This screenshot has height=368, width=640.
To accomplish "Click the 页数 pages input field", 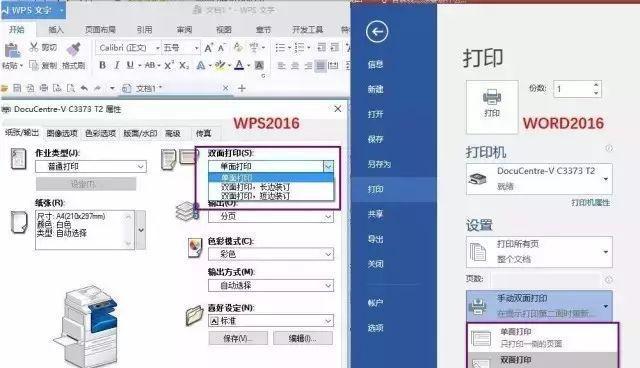I will pos(546,280).
